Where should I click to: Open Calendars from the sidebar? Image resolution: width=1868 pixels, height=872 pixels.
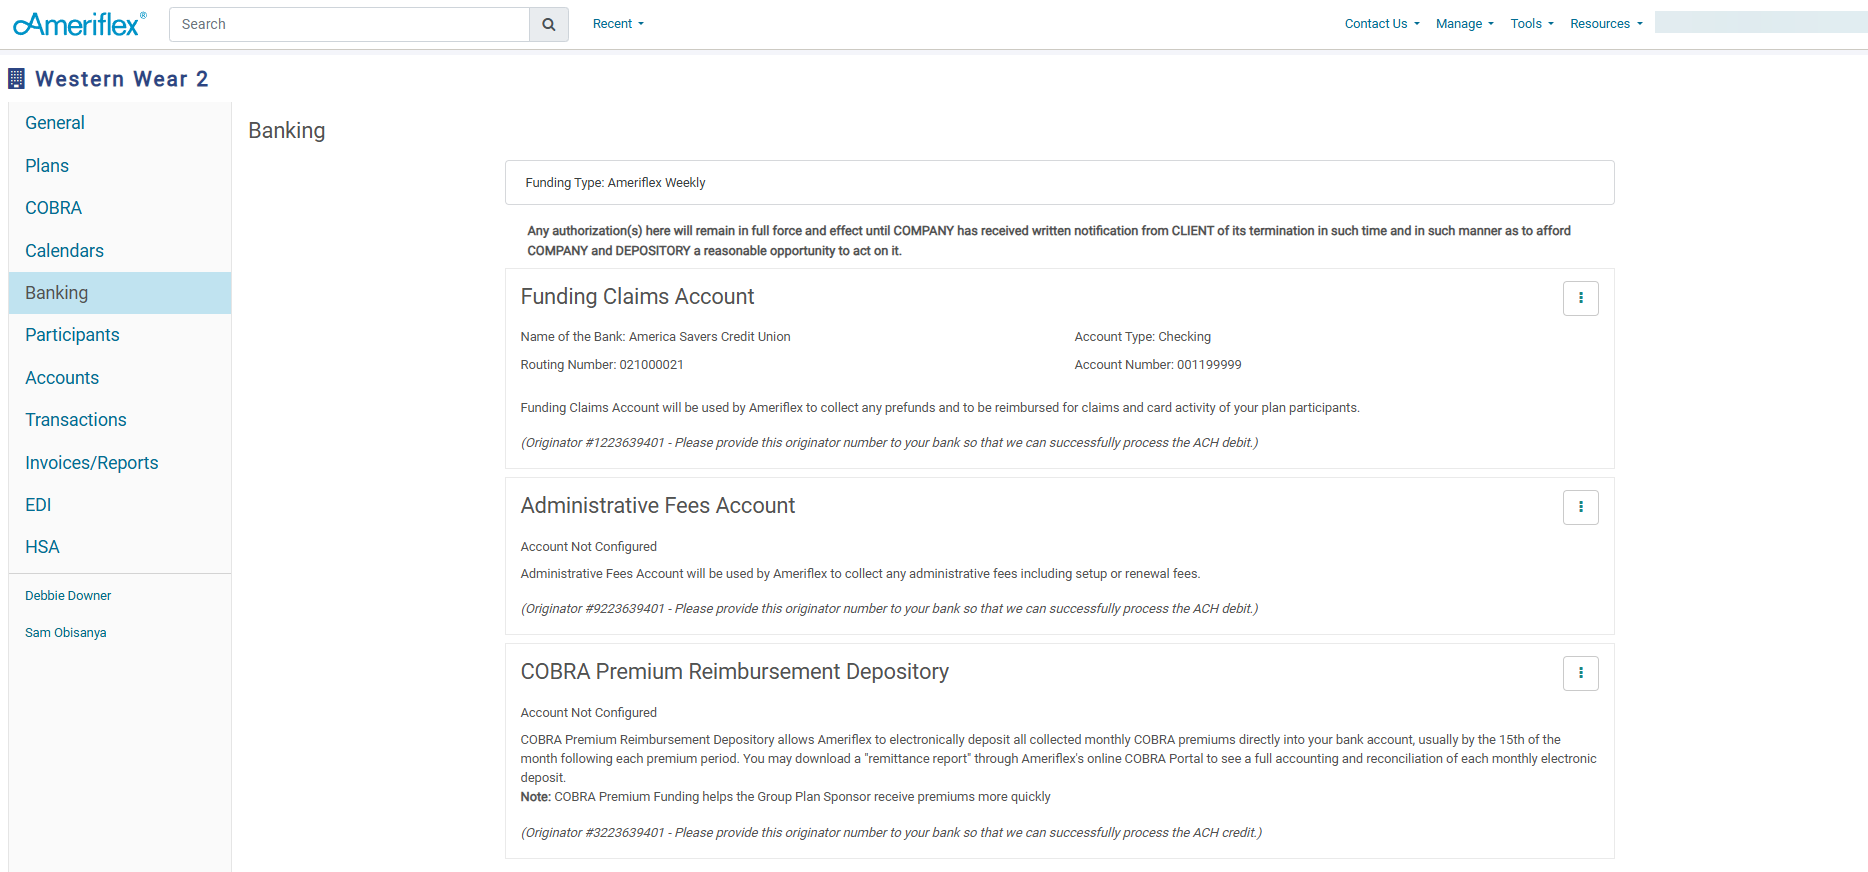click(x=120, y=251)
